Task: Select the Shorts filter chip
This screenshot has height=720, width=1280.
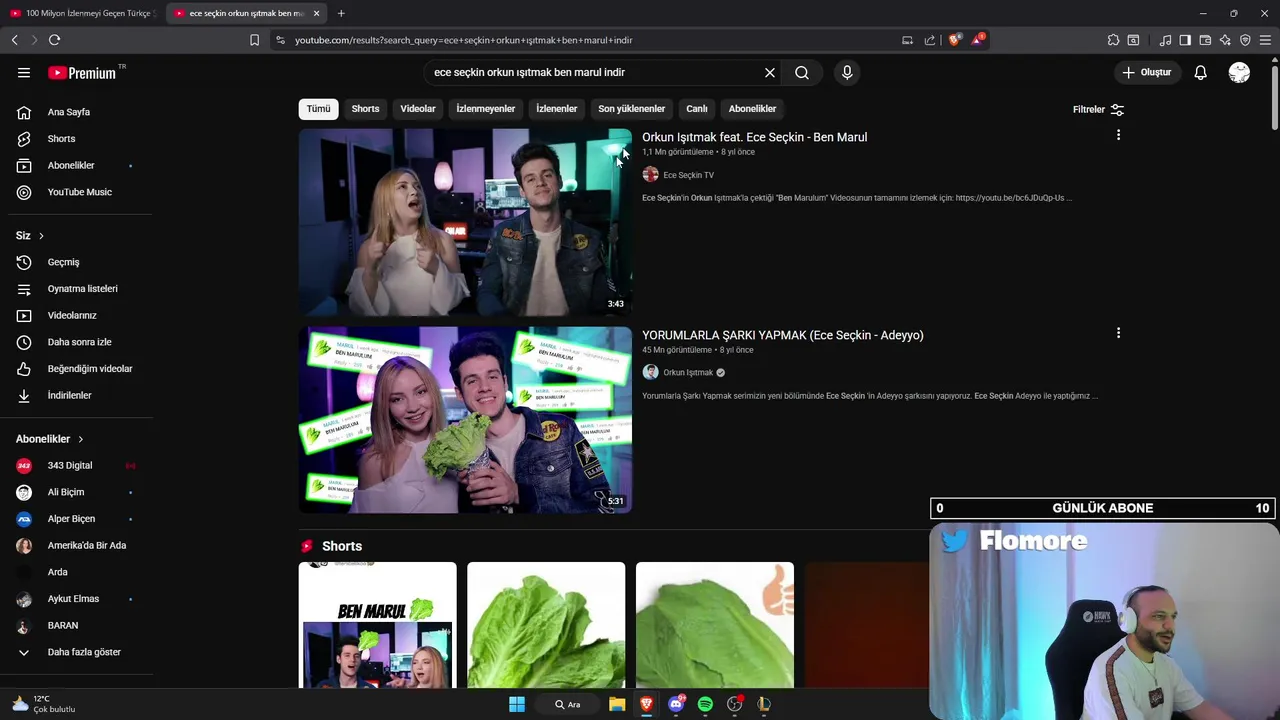Action: pos(365,109)
